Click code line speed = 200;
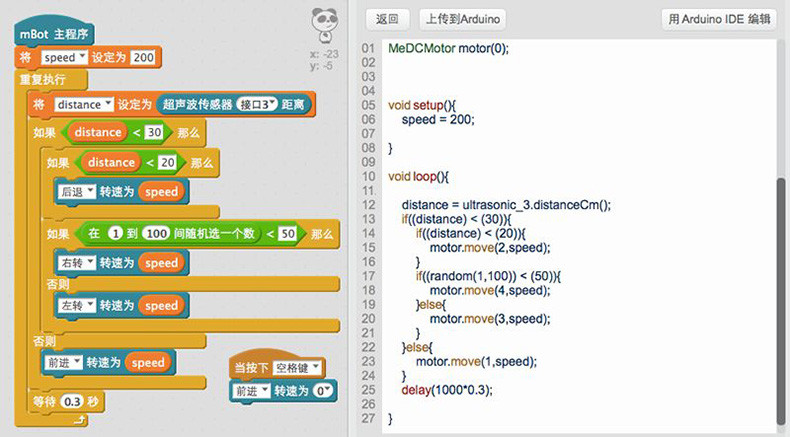 point(438,119)
